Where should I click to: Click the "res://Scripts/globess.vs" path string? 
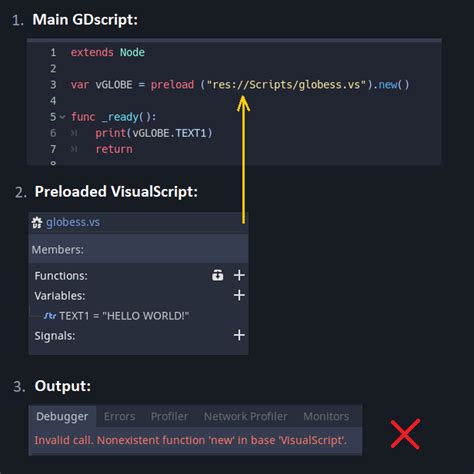pyautogui.click(x=286, y=85)
